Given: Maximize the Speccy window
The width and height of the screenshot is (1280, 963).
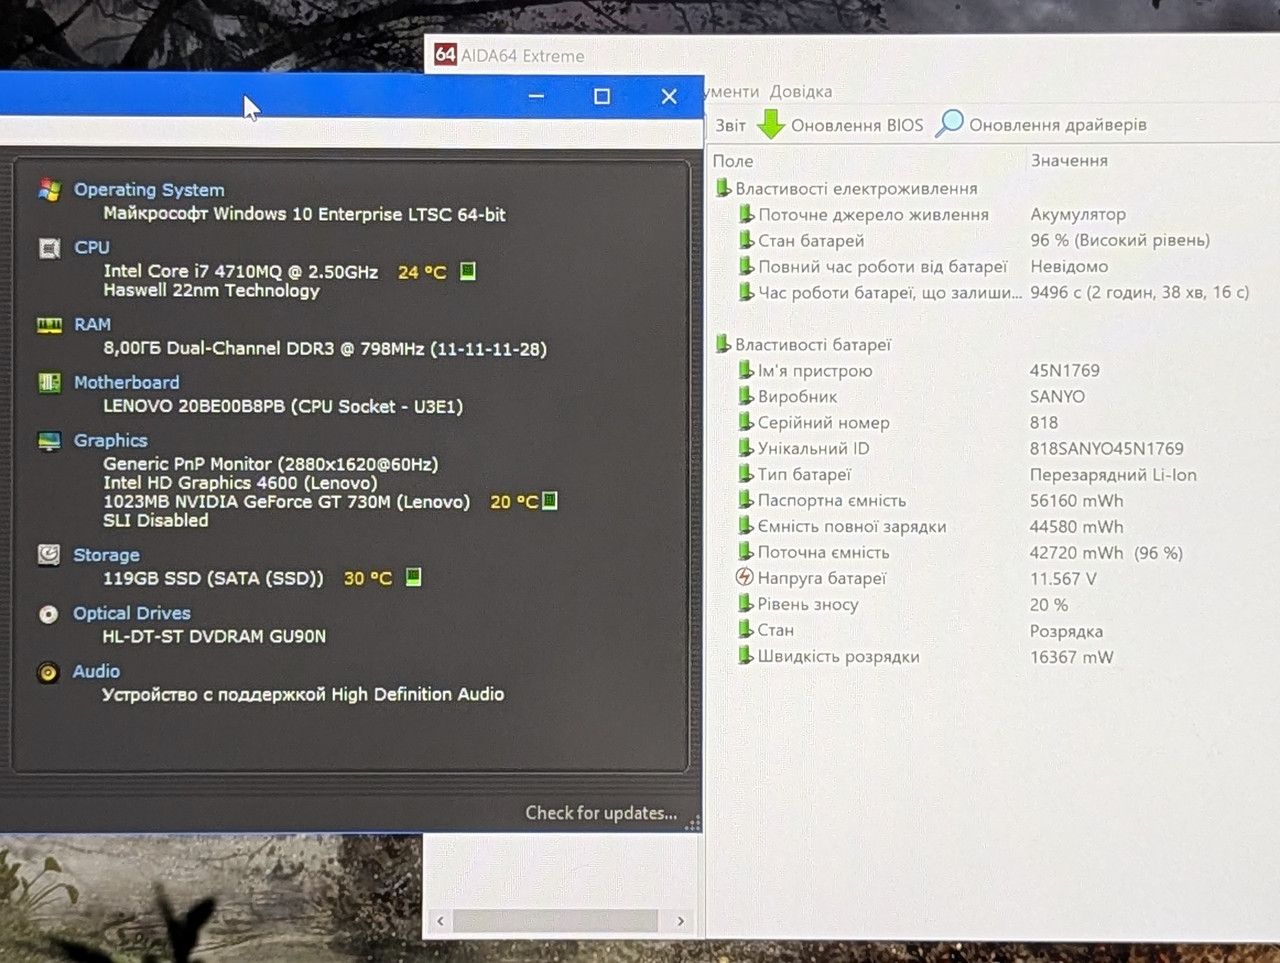Looking at the screenshot, I should pyautogui.click(x=602, y=97).
